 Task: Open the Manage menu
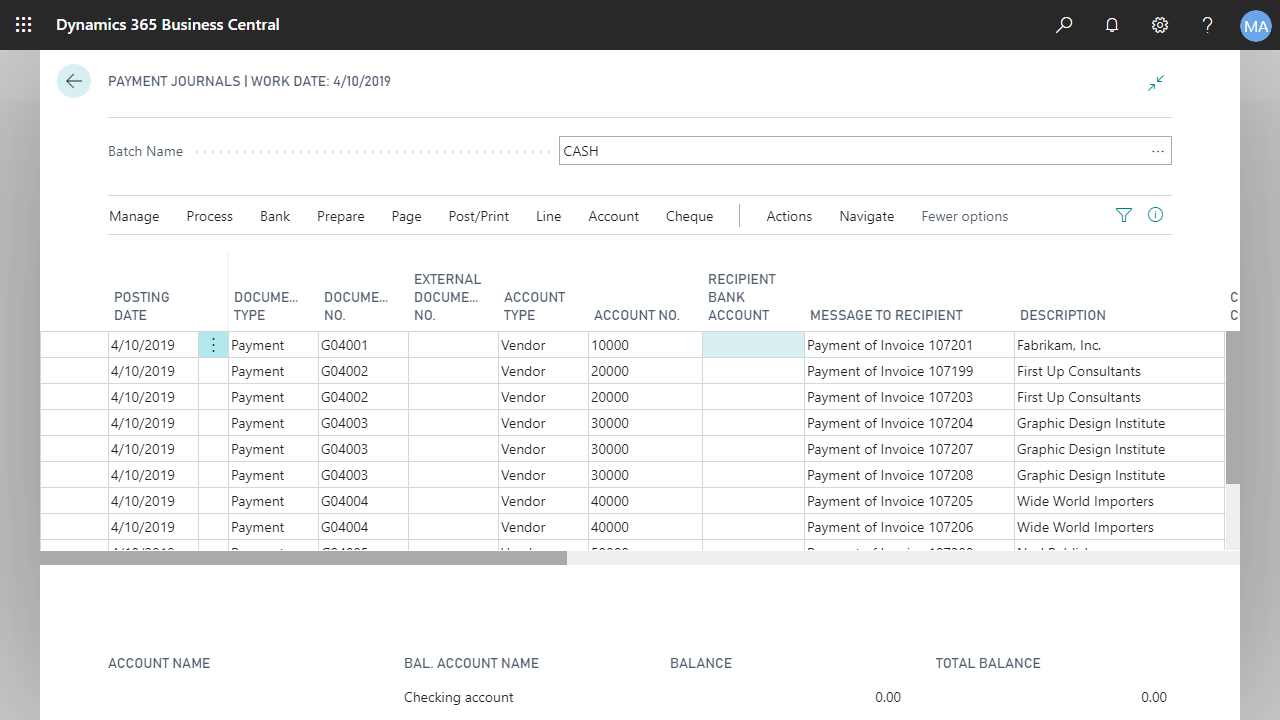point(134,216)
